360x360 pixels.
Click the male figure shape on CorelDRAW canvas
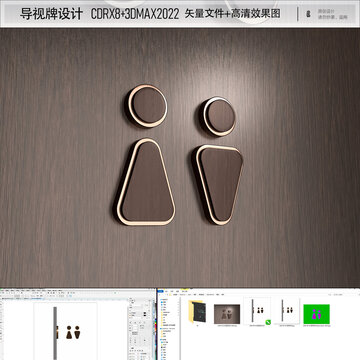tap(77, 332)
